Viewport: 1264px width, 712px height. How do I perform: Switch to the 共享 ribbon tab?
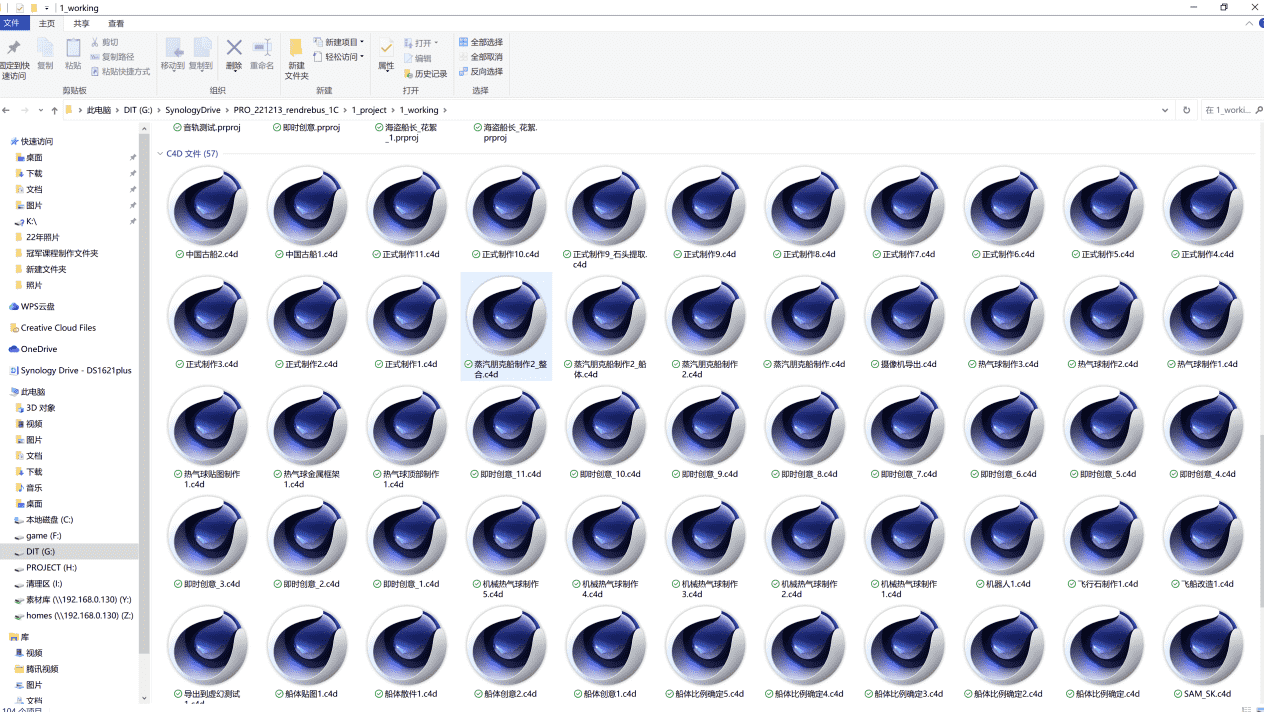(81, 23)
